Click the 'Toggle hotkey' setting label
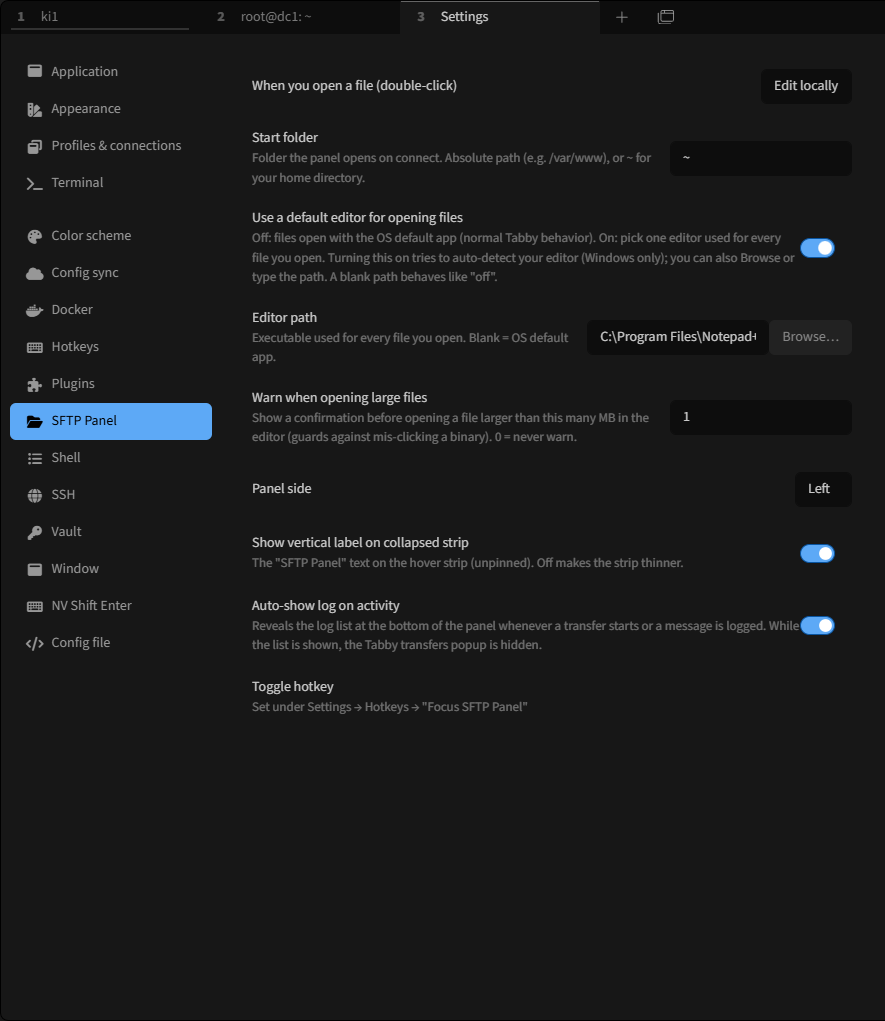 (x=293, y=687)
